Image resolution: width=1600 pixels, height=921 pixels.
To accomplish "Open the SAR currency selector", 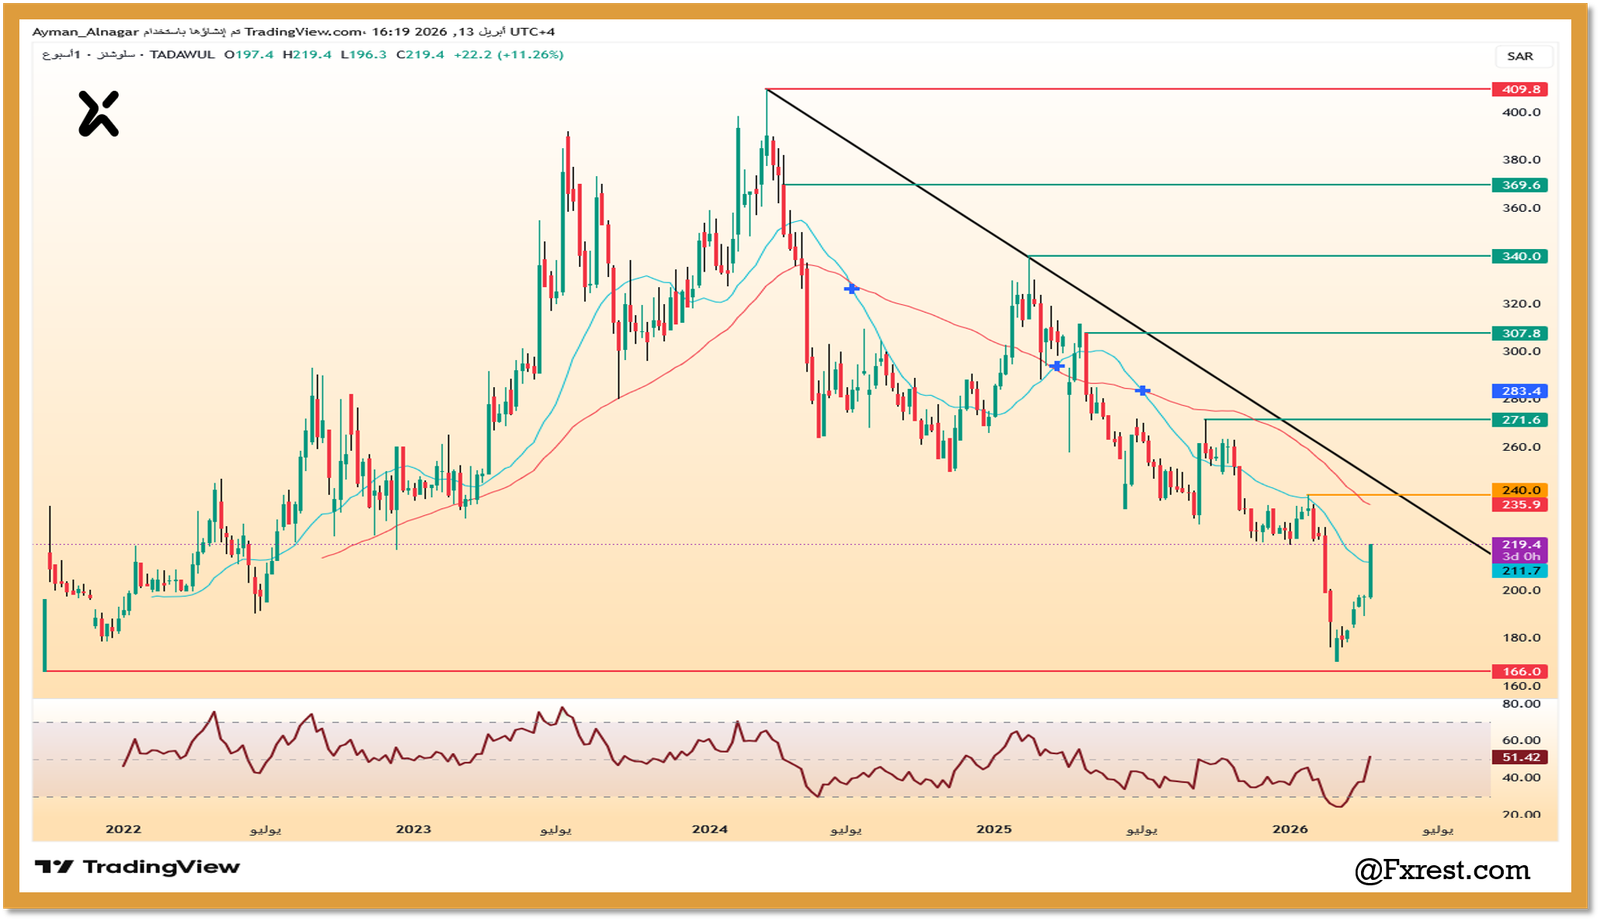I will [1520, 56].
